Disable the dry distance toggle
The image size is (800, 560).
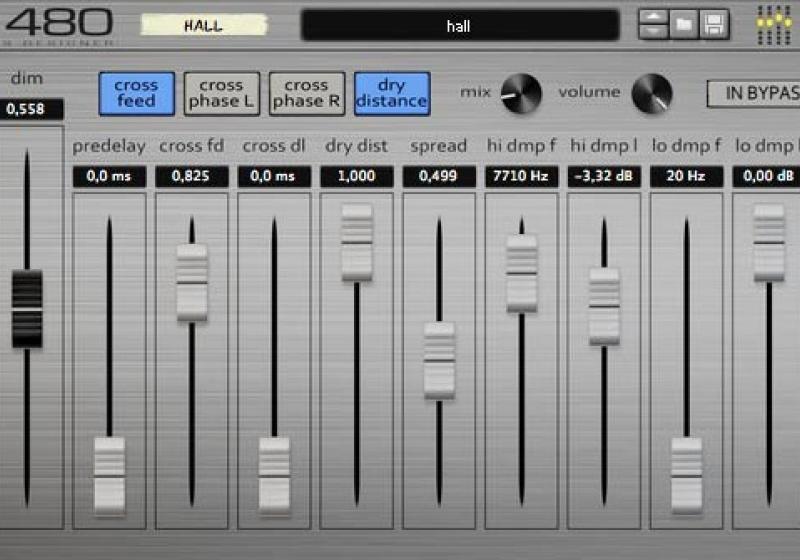point(391,93)
